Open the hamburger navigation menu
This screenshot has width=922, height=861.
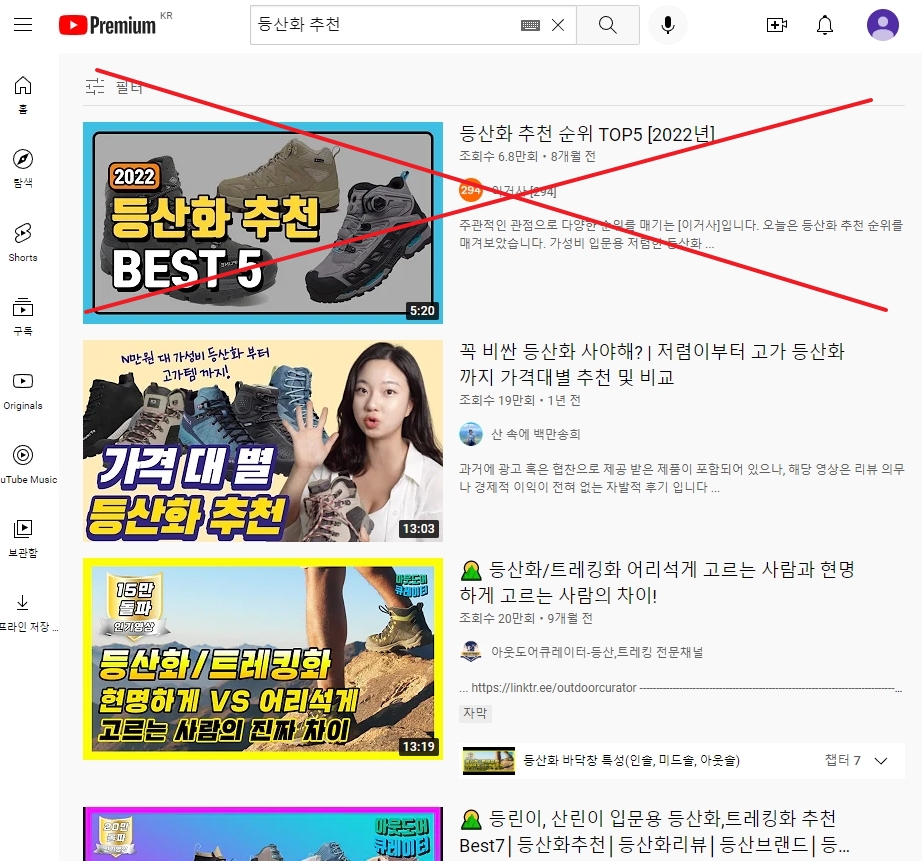(23, 24)
